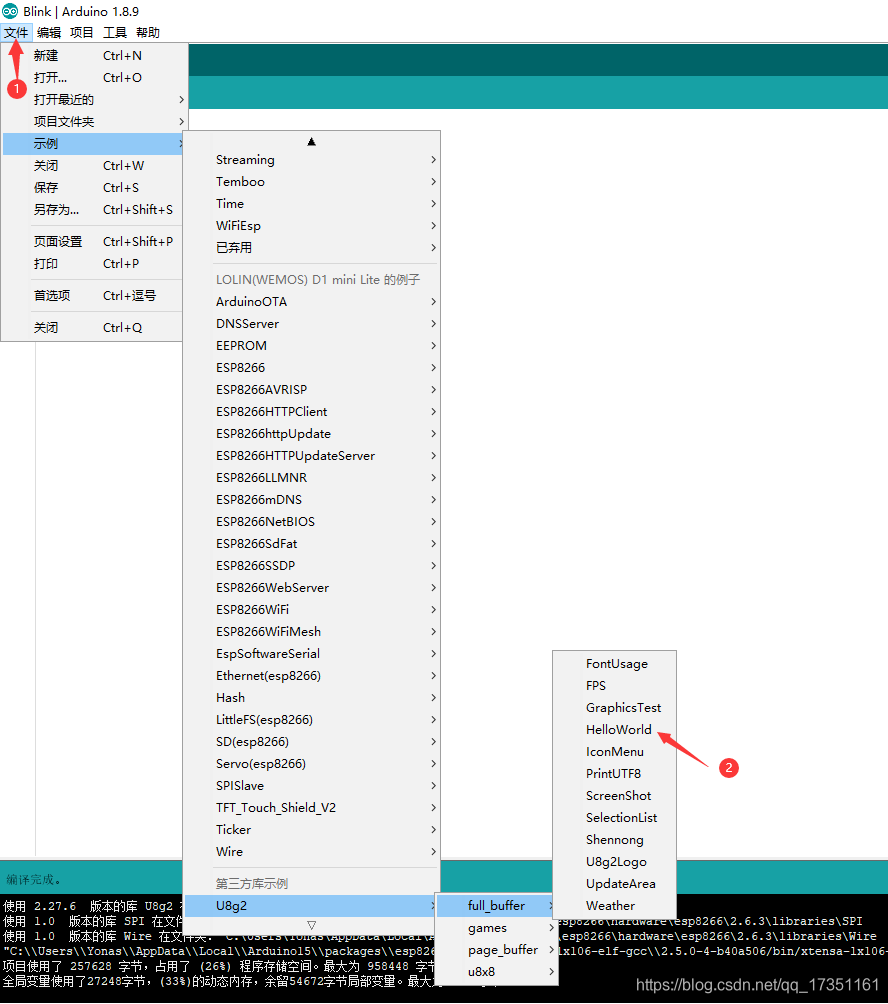Open the ESP8266WiFiMesh examples entry
Screen dimensions: 888x1004
(x=312, y=631)
